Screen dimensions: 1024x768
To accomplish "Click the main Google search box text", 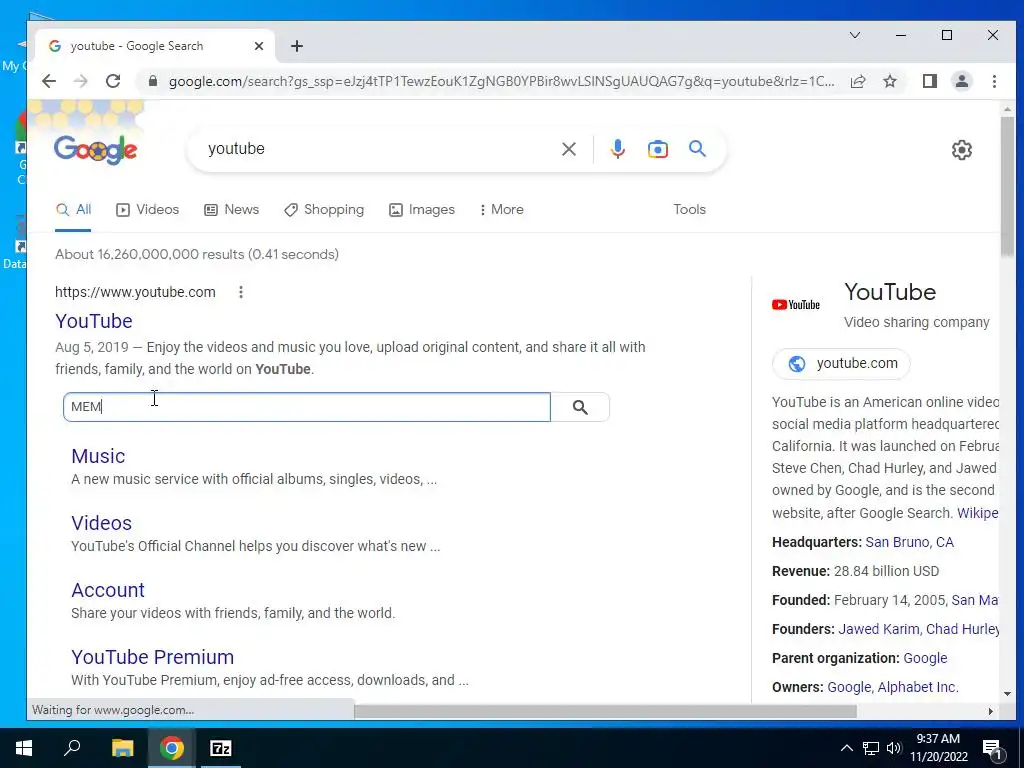I will (236, 149).
